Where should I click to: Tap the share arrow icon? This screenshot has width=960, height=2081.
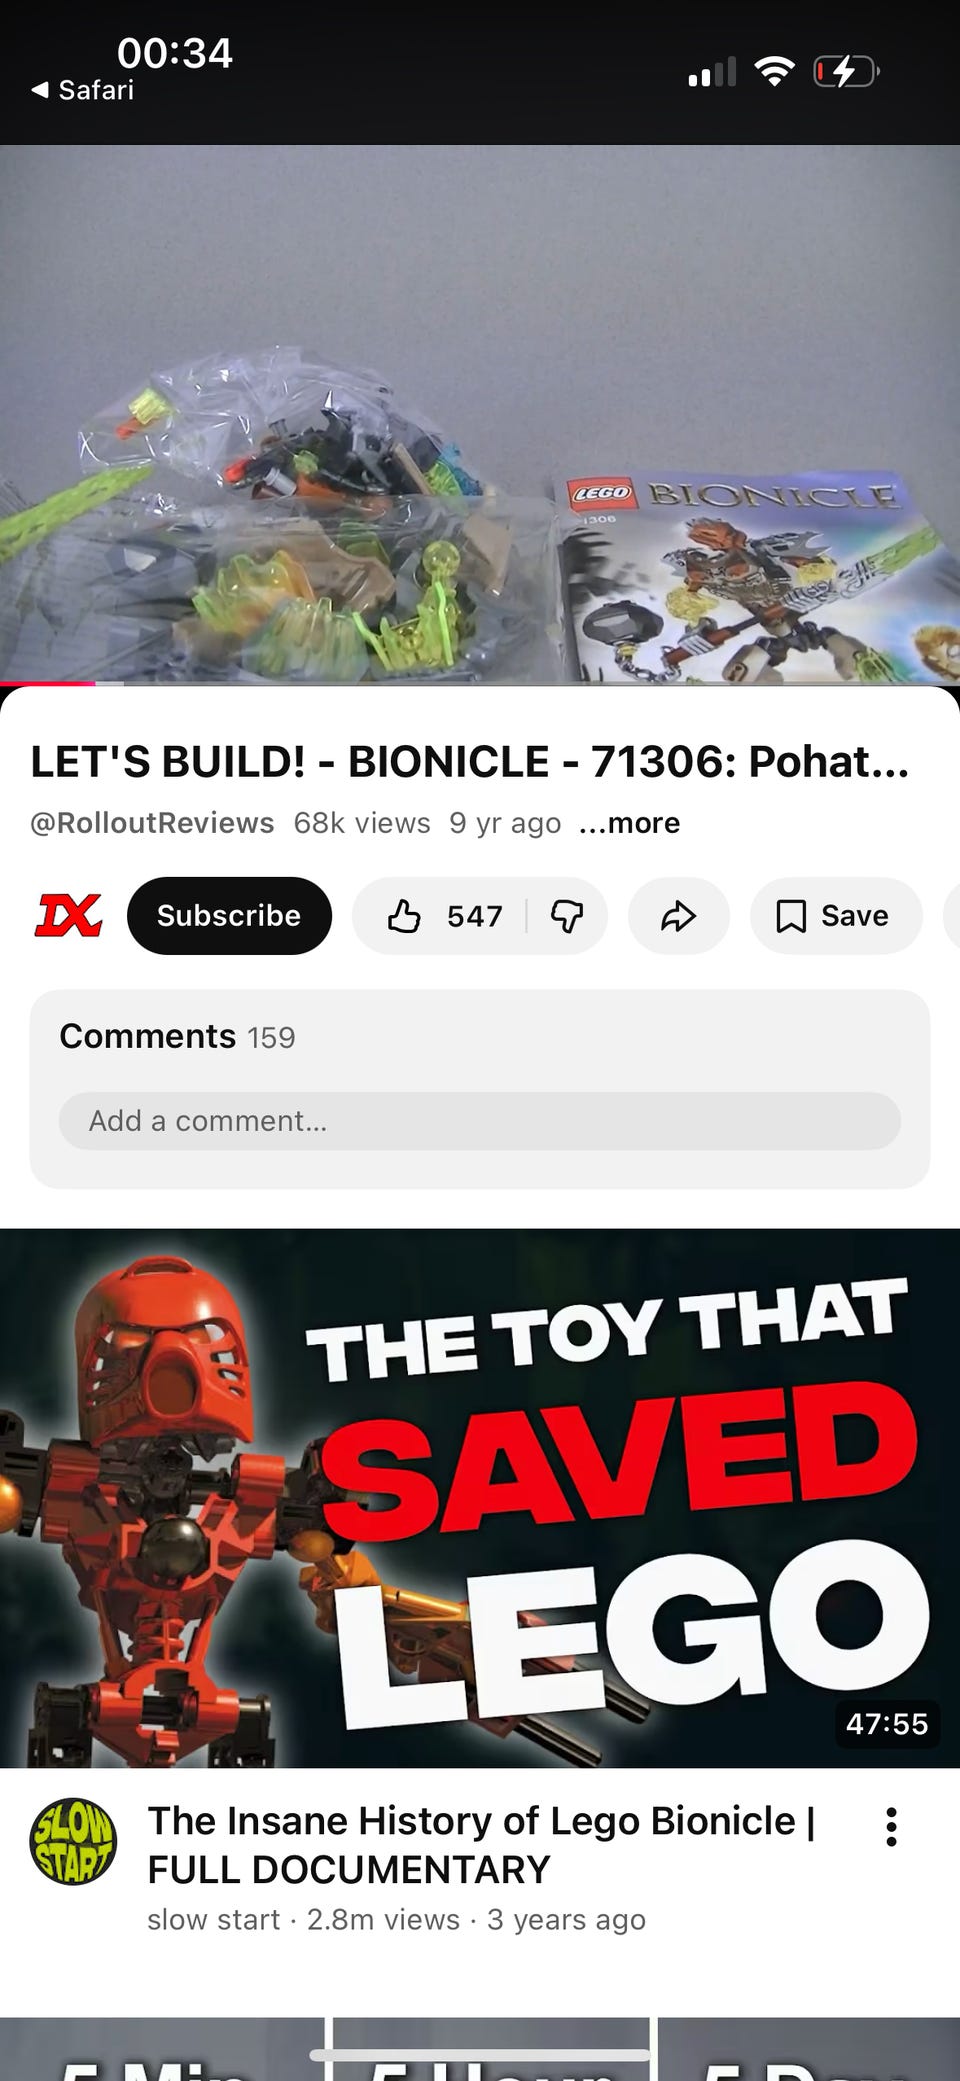point(678,916)
